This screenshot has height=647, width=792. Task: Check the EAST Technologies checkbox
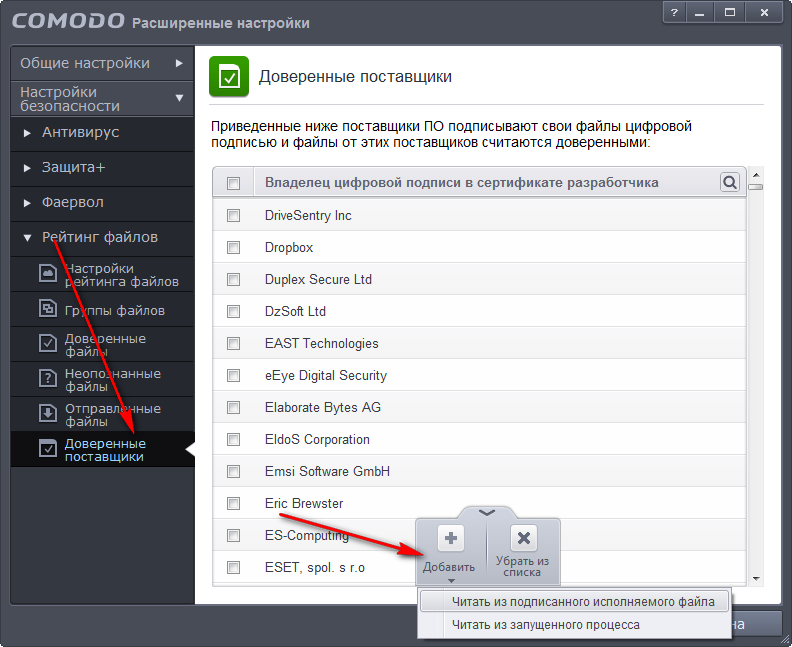pos(233,343)
